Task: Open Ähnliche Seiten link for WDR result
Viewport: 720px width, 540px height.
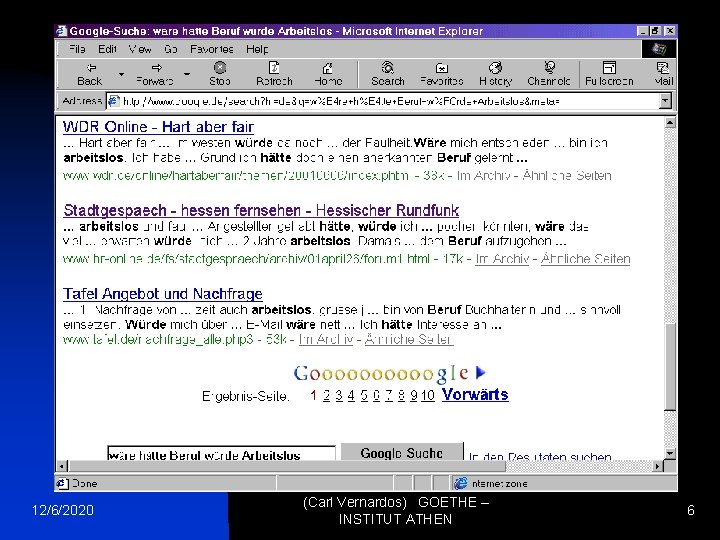Action: point(567,175)
